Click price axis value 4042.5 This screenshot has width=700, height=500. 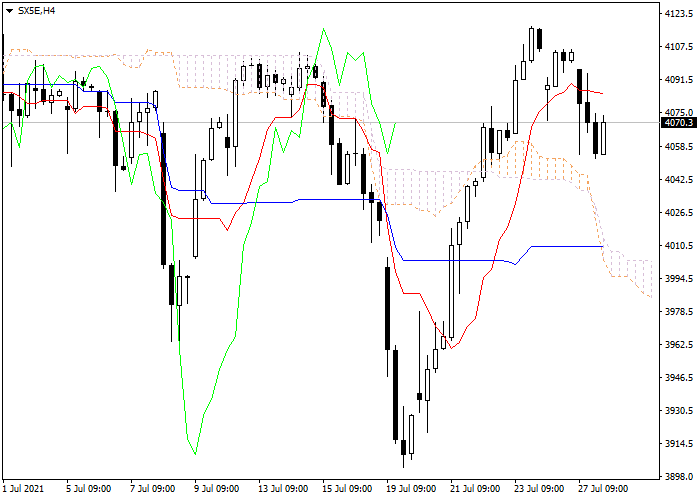coord(679,179)
